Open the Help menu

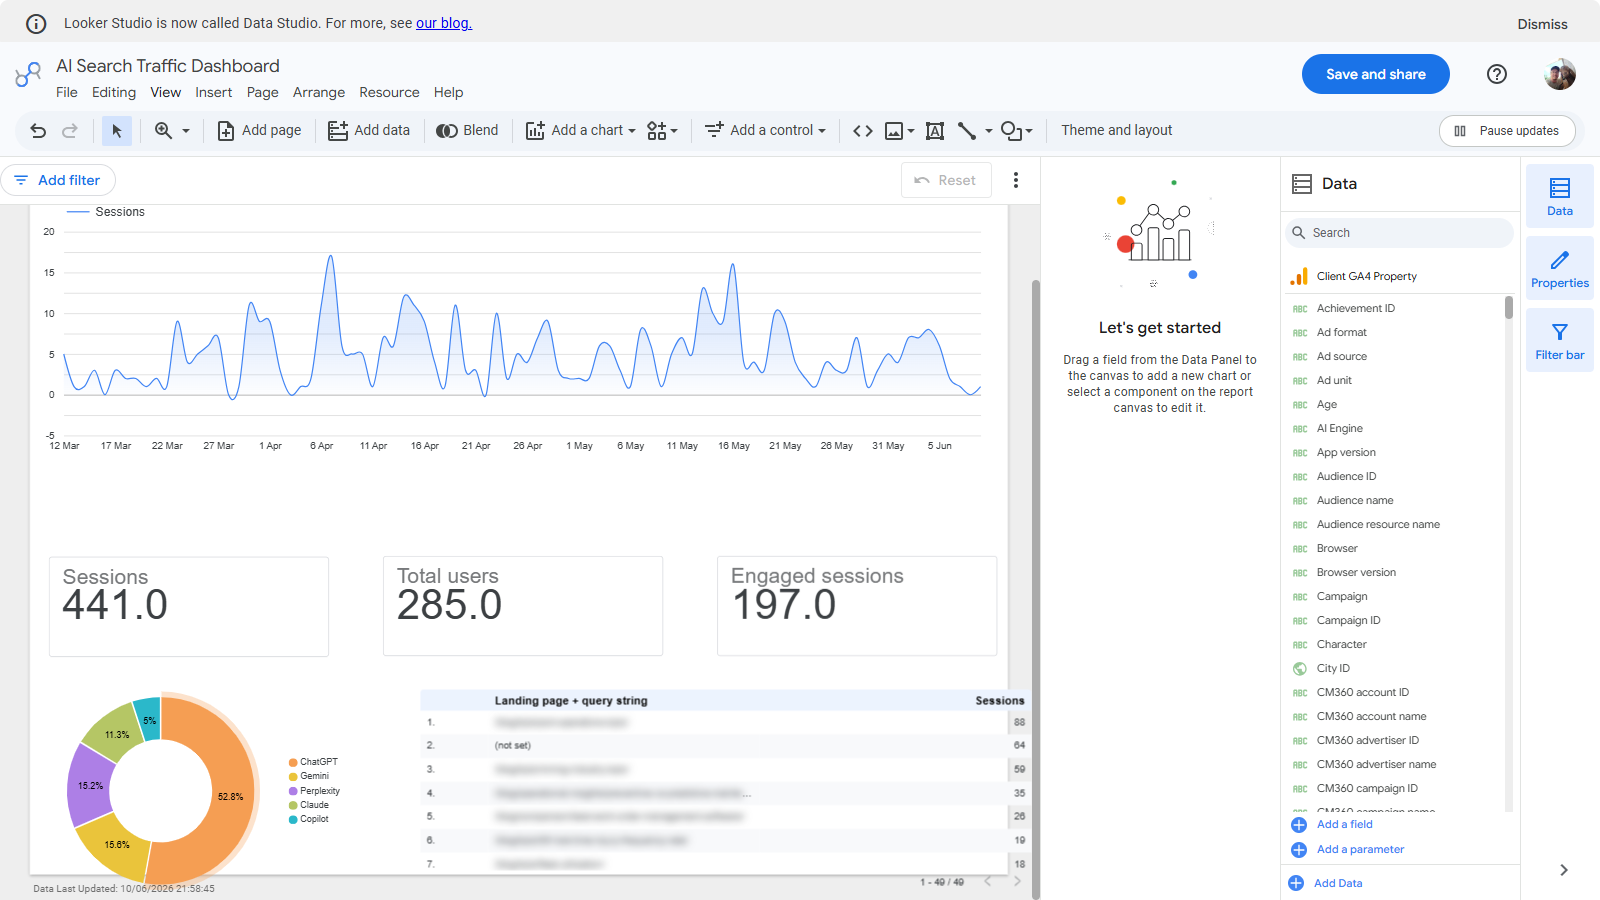tap(448, 92)
